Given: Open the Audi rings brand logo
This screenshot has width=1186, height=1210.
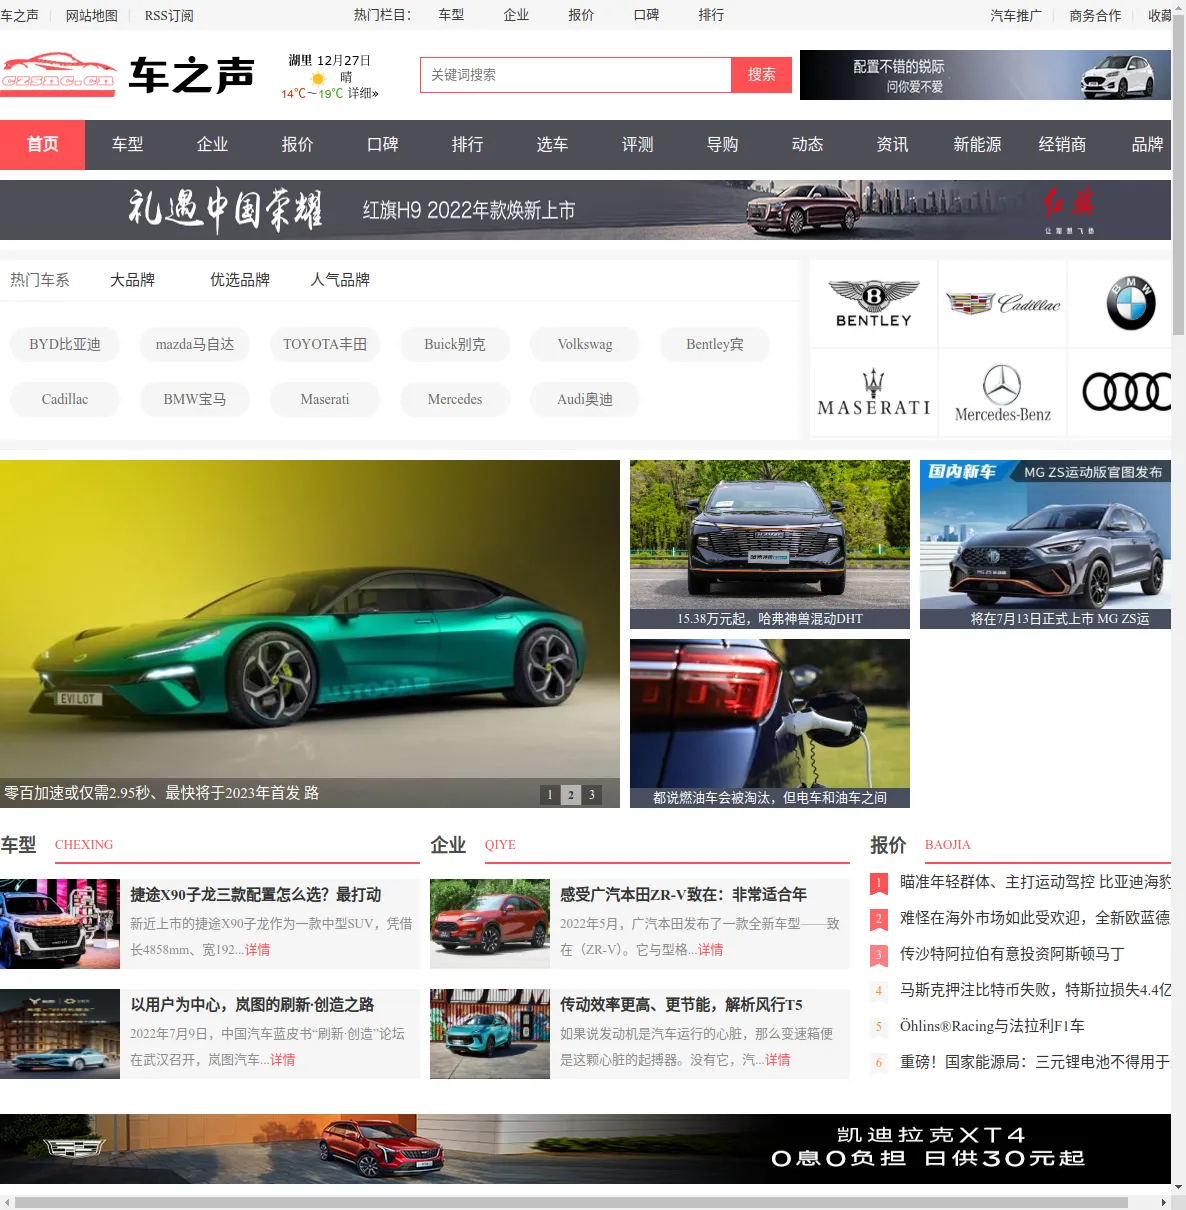Looking at the screenshot, I should [x=1126, y=393].
